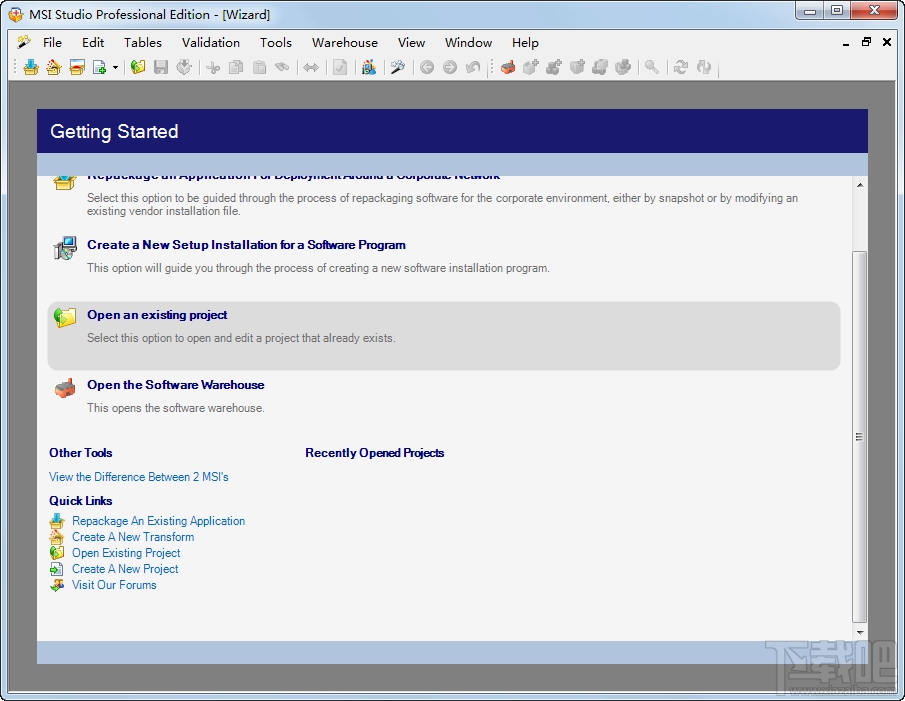This screenshot has height=701, width=905.
Task: Open the Warehouse menu
Action: pyautogui.click(x=345, y=43)
